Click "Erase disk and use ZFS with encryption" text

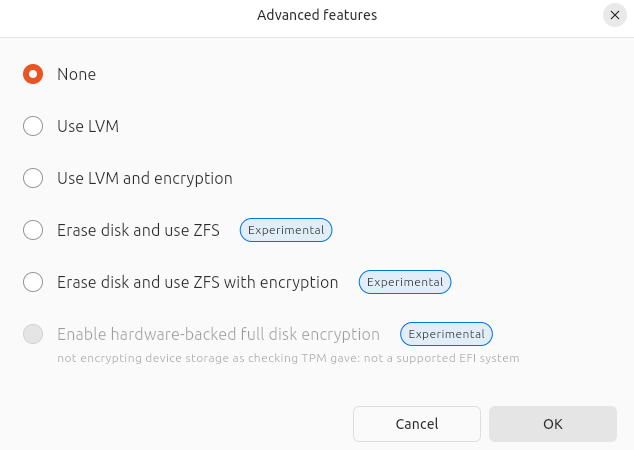[198, 282]
